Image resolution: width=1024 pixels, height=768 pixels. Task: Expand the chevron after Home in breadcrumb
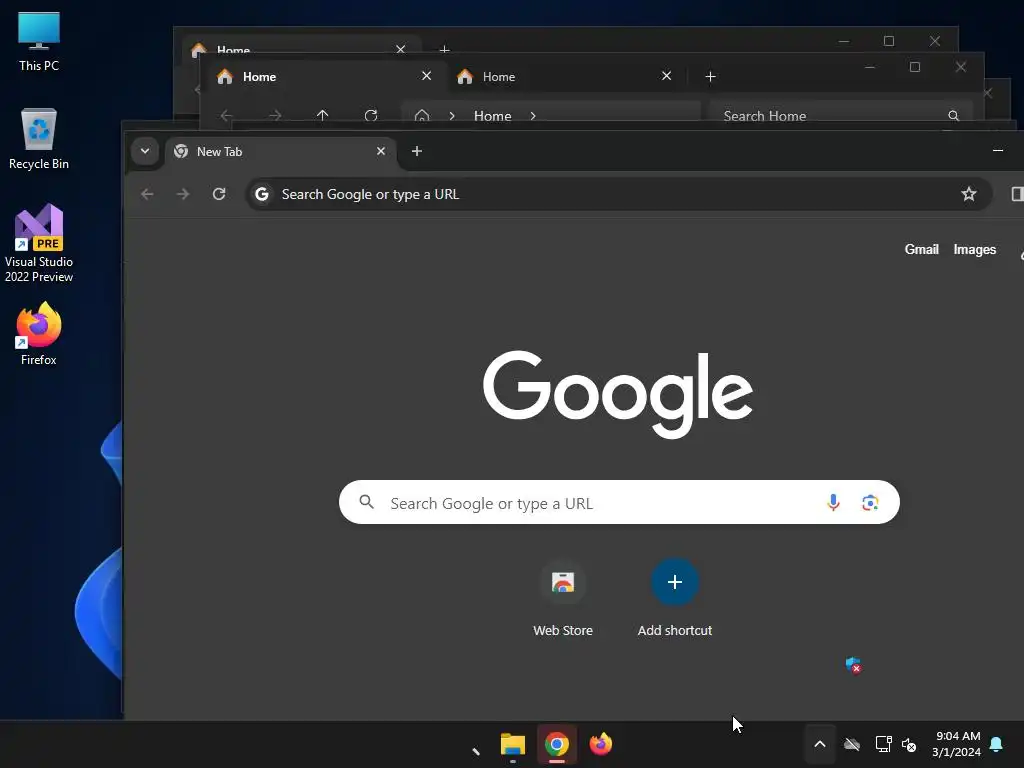click(533, 116)
